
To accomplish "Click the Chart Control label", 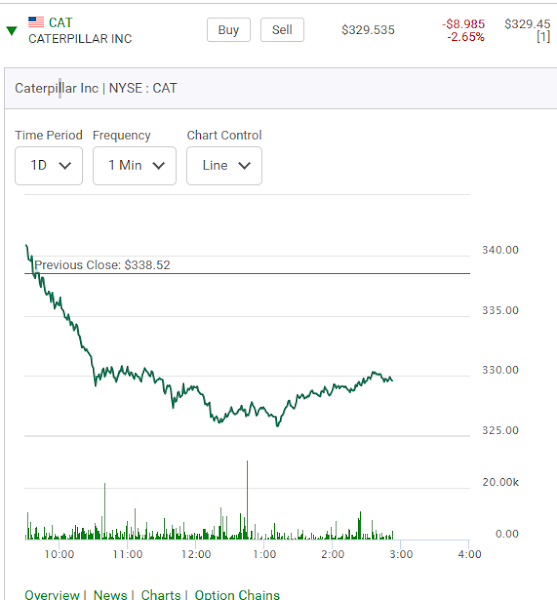I will pos(224,135).
